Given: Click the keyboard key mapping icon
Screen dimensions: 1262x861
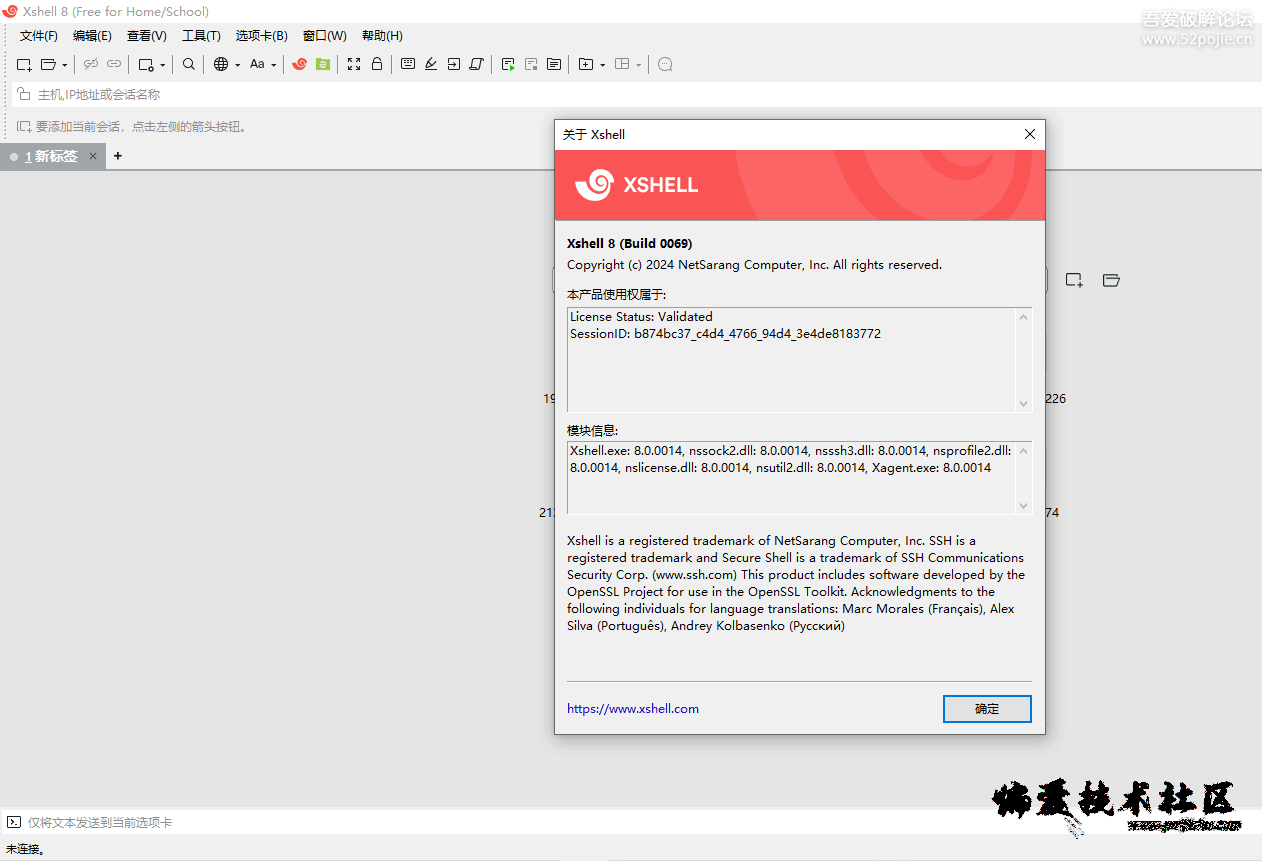Looking at the screenshot, I should click(408, 64).
